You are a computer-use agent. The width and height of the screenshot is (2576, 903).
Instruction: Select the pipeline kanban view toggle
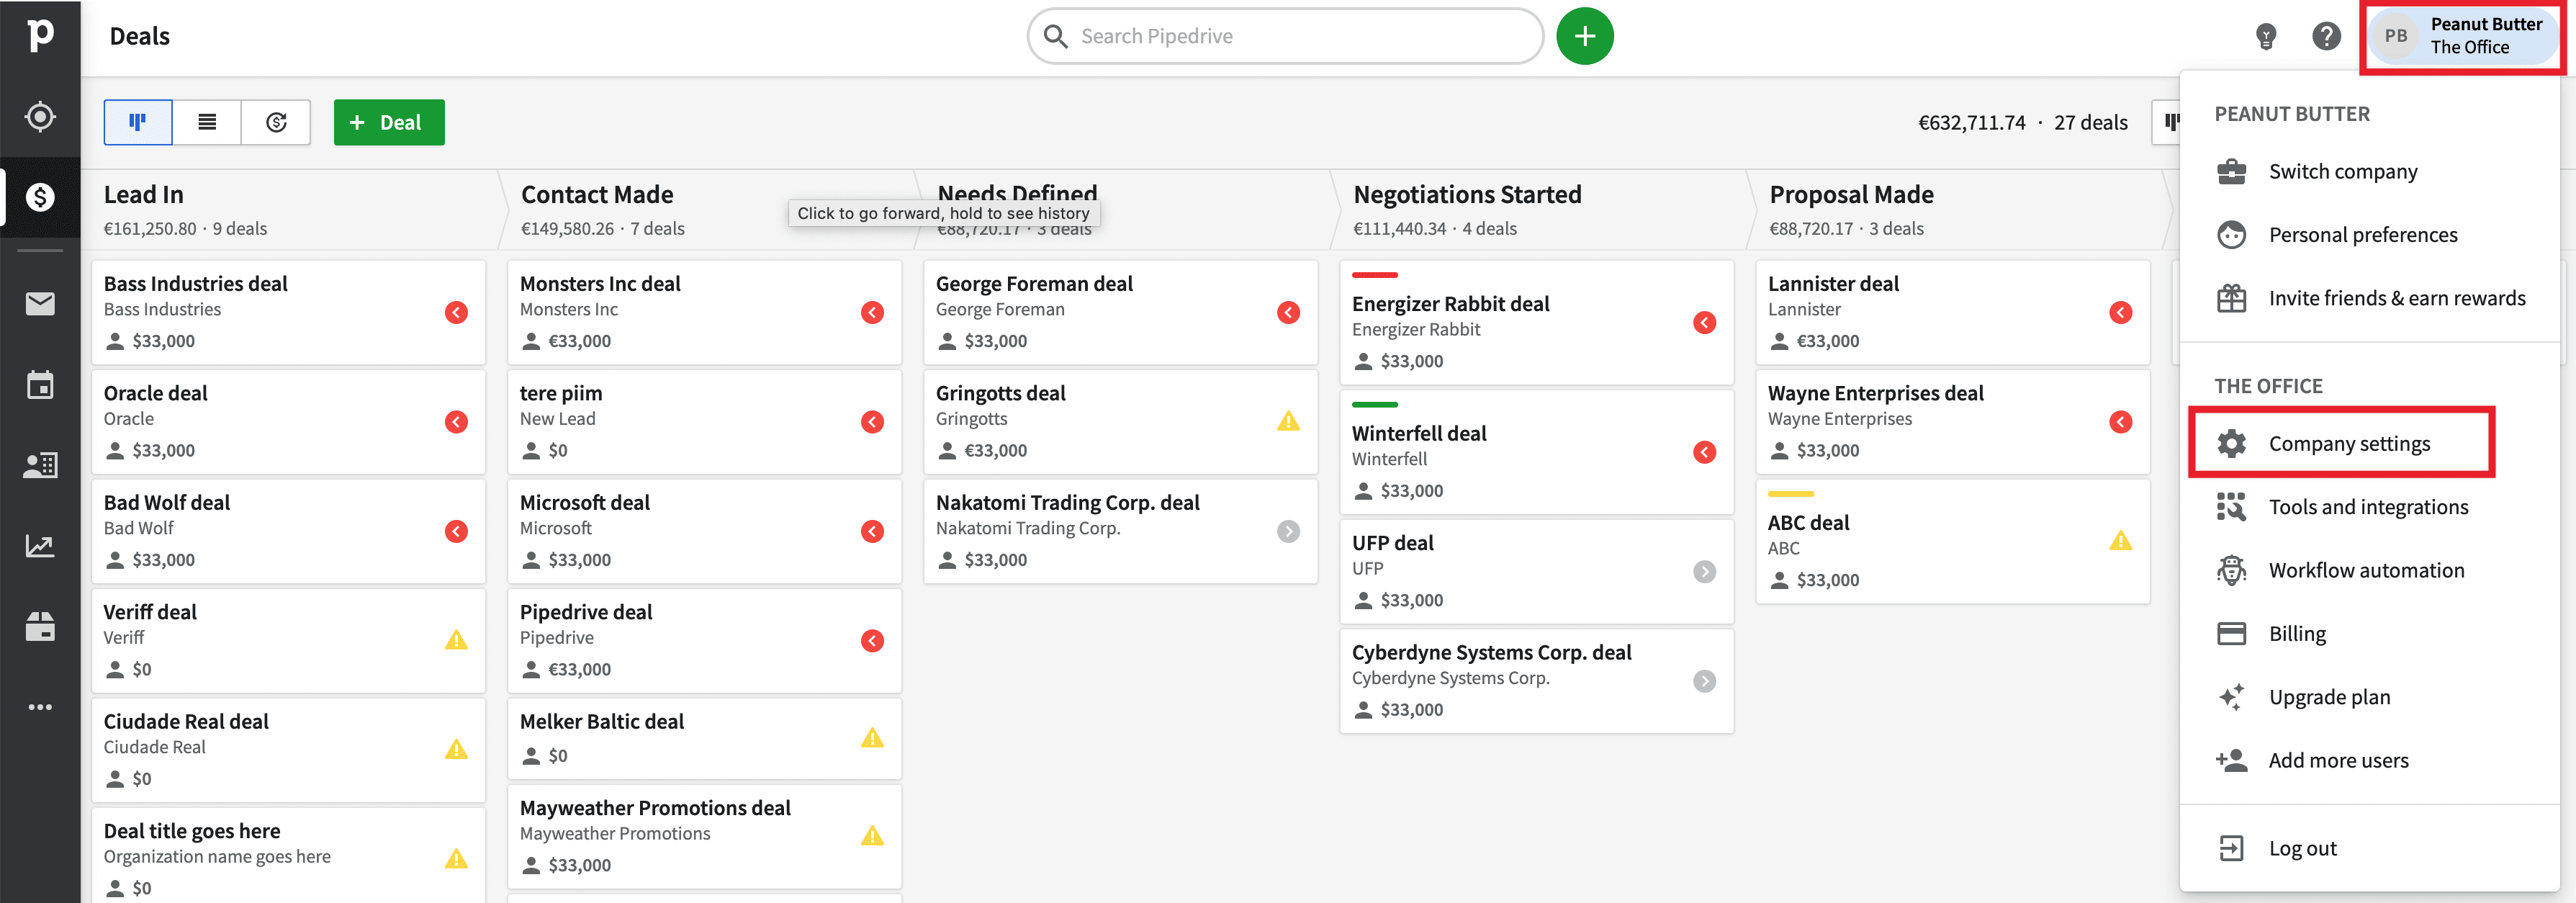pos(138,122)
